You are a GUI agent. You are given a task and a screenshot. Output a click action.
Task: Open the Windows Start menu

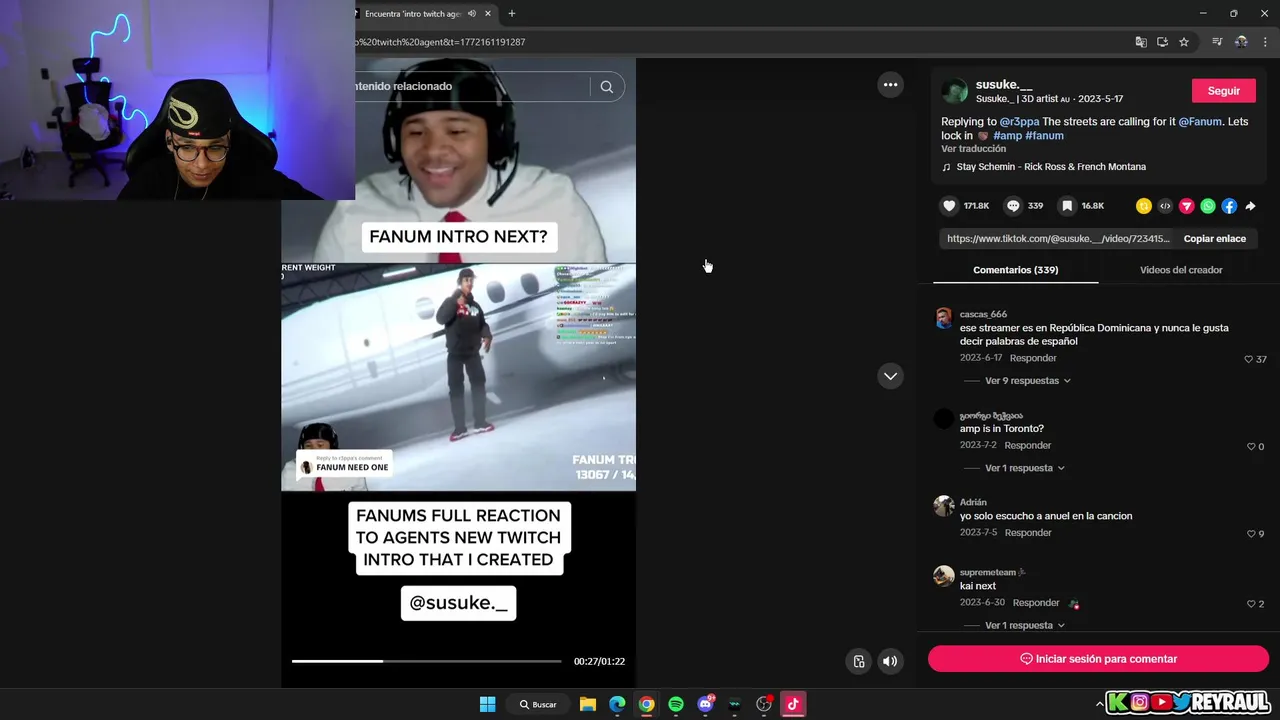click(487, 704)
